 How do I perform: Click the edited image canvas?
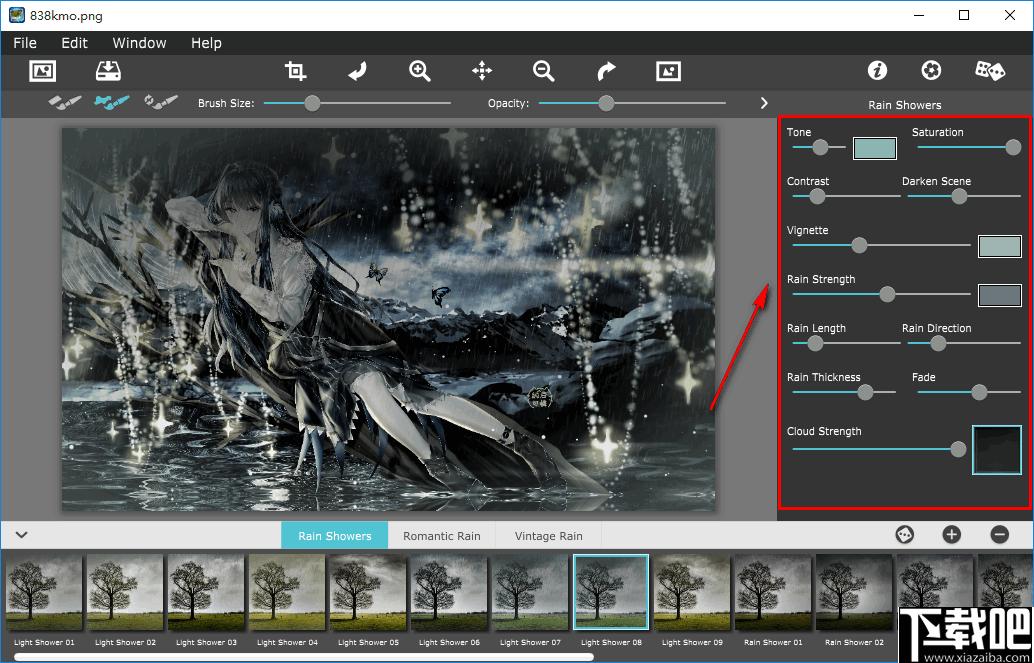[x=388, y=319]
